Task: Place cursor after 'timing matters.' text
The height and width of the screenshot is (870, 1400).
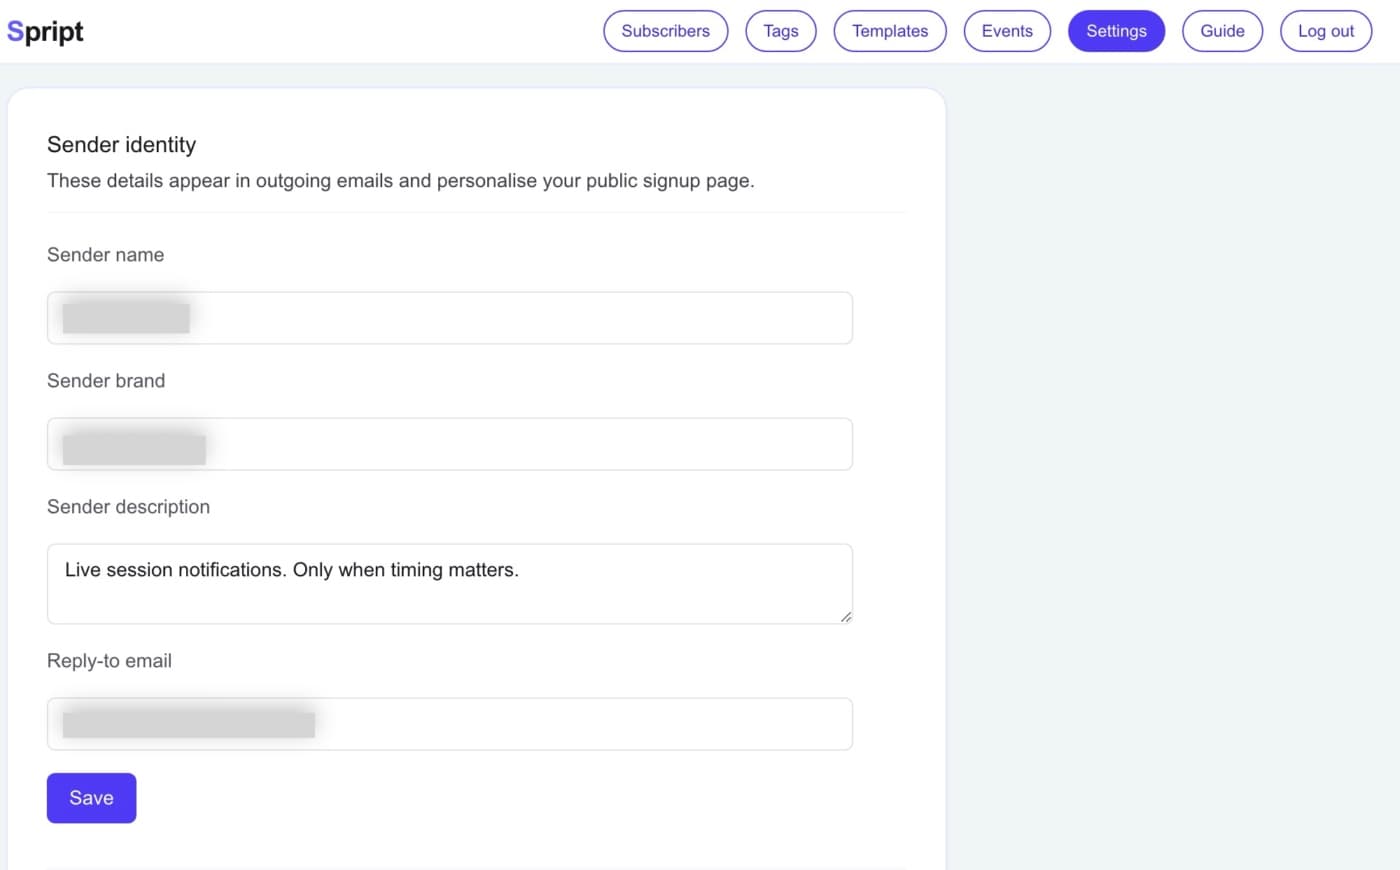Action: coord(520,570)
